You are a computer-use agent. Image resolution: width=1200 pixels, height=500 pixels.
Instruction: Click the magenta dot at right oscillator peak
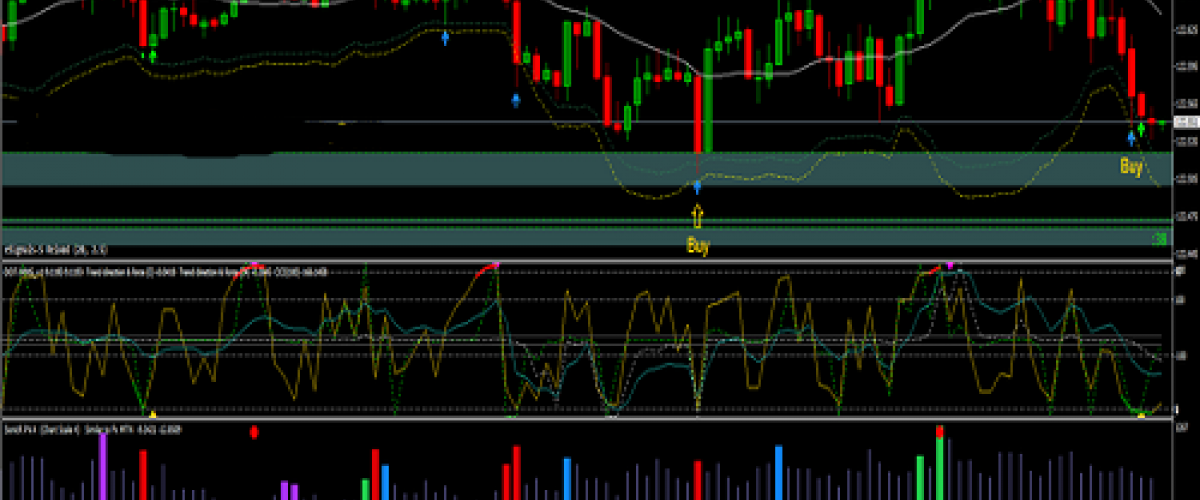tap(950, 266)
